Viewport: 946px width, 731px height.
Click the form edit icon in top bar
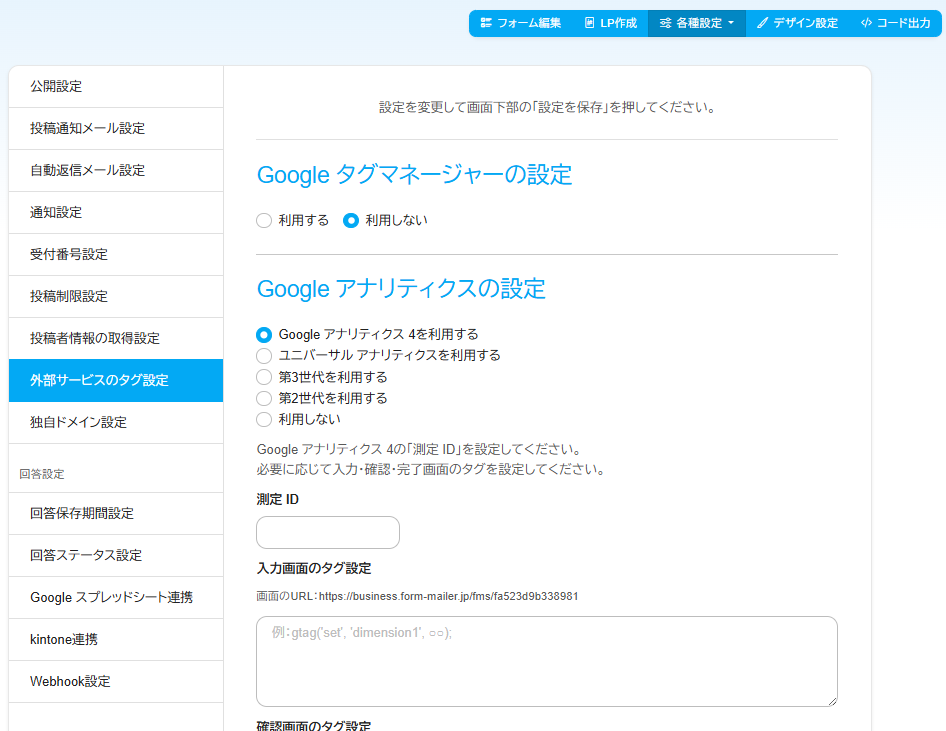point(486,23)
